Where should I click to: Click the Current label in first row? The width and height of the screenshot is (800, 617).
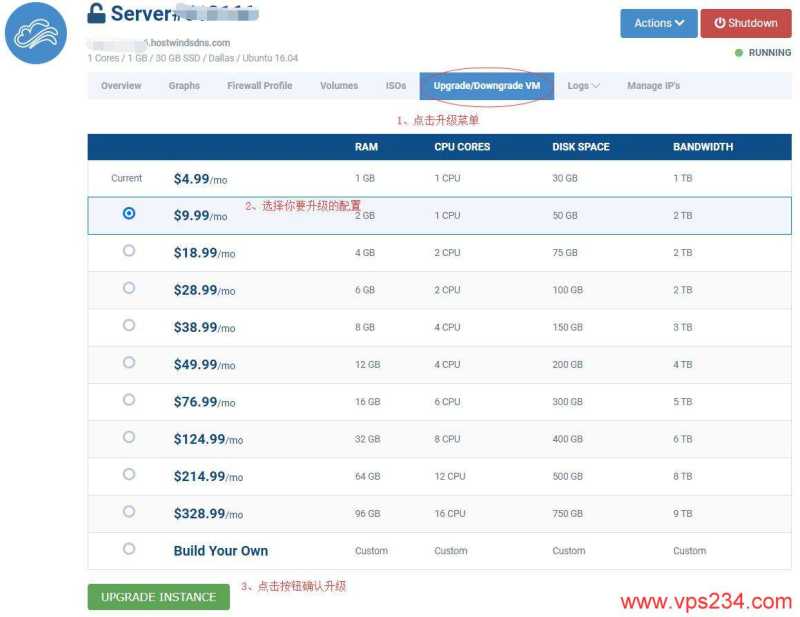[127, 178]
